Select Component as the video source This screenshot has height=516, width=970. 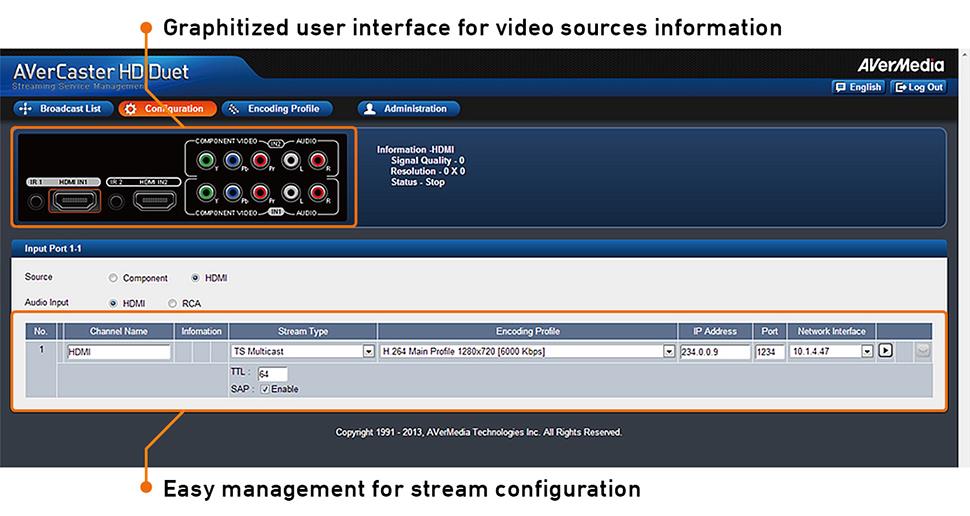pos(113,278)
